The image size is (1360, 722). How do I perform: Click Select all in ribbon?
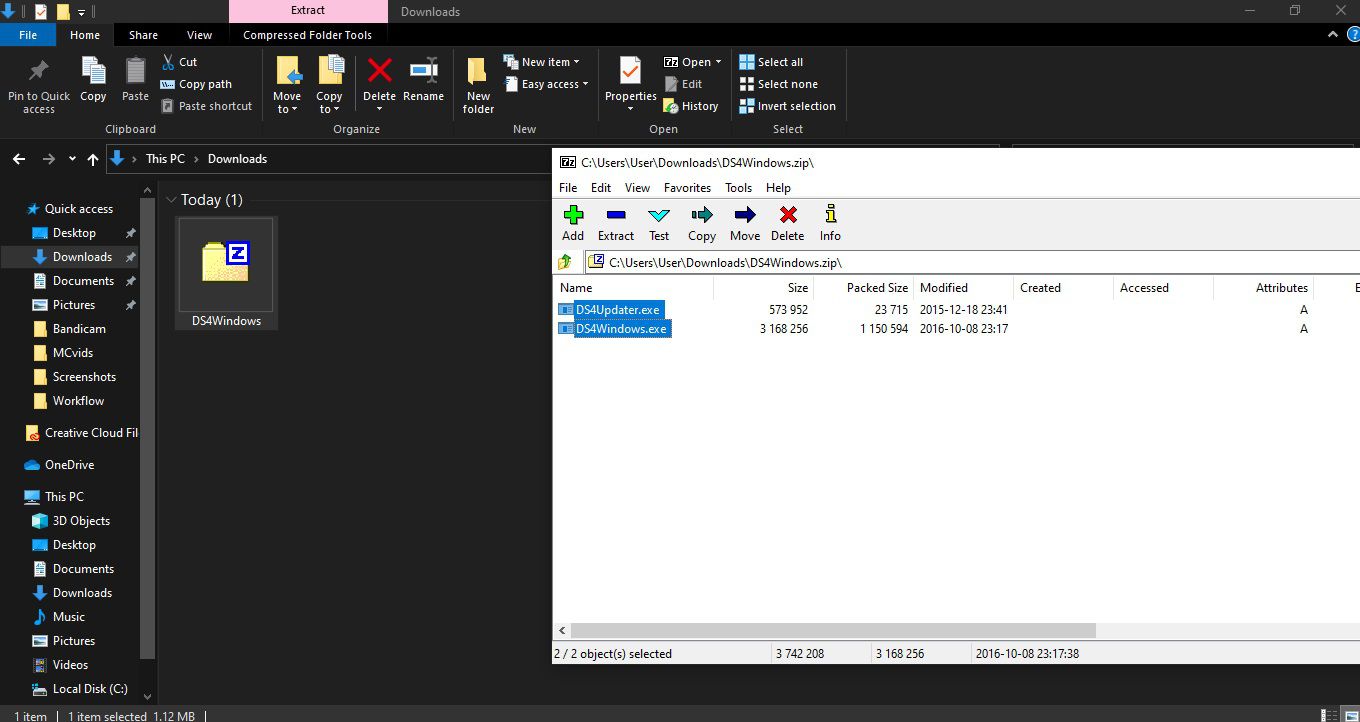(771, 62)
